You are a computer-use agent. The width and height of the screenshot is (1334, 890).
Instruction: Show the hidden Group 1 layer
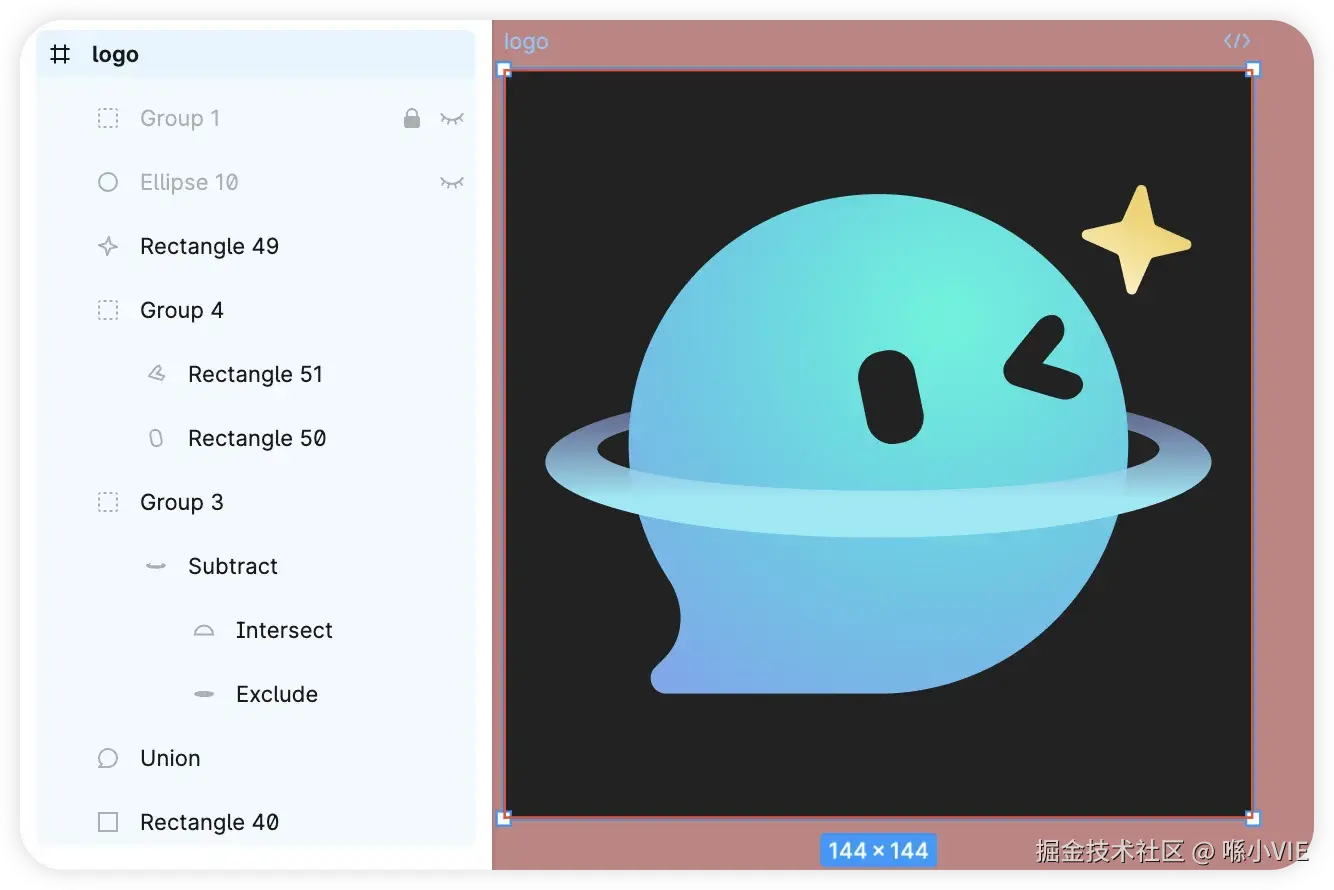click(453, 118)
